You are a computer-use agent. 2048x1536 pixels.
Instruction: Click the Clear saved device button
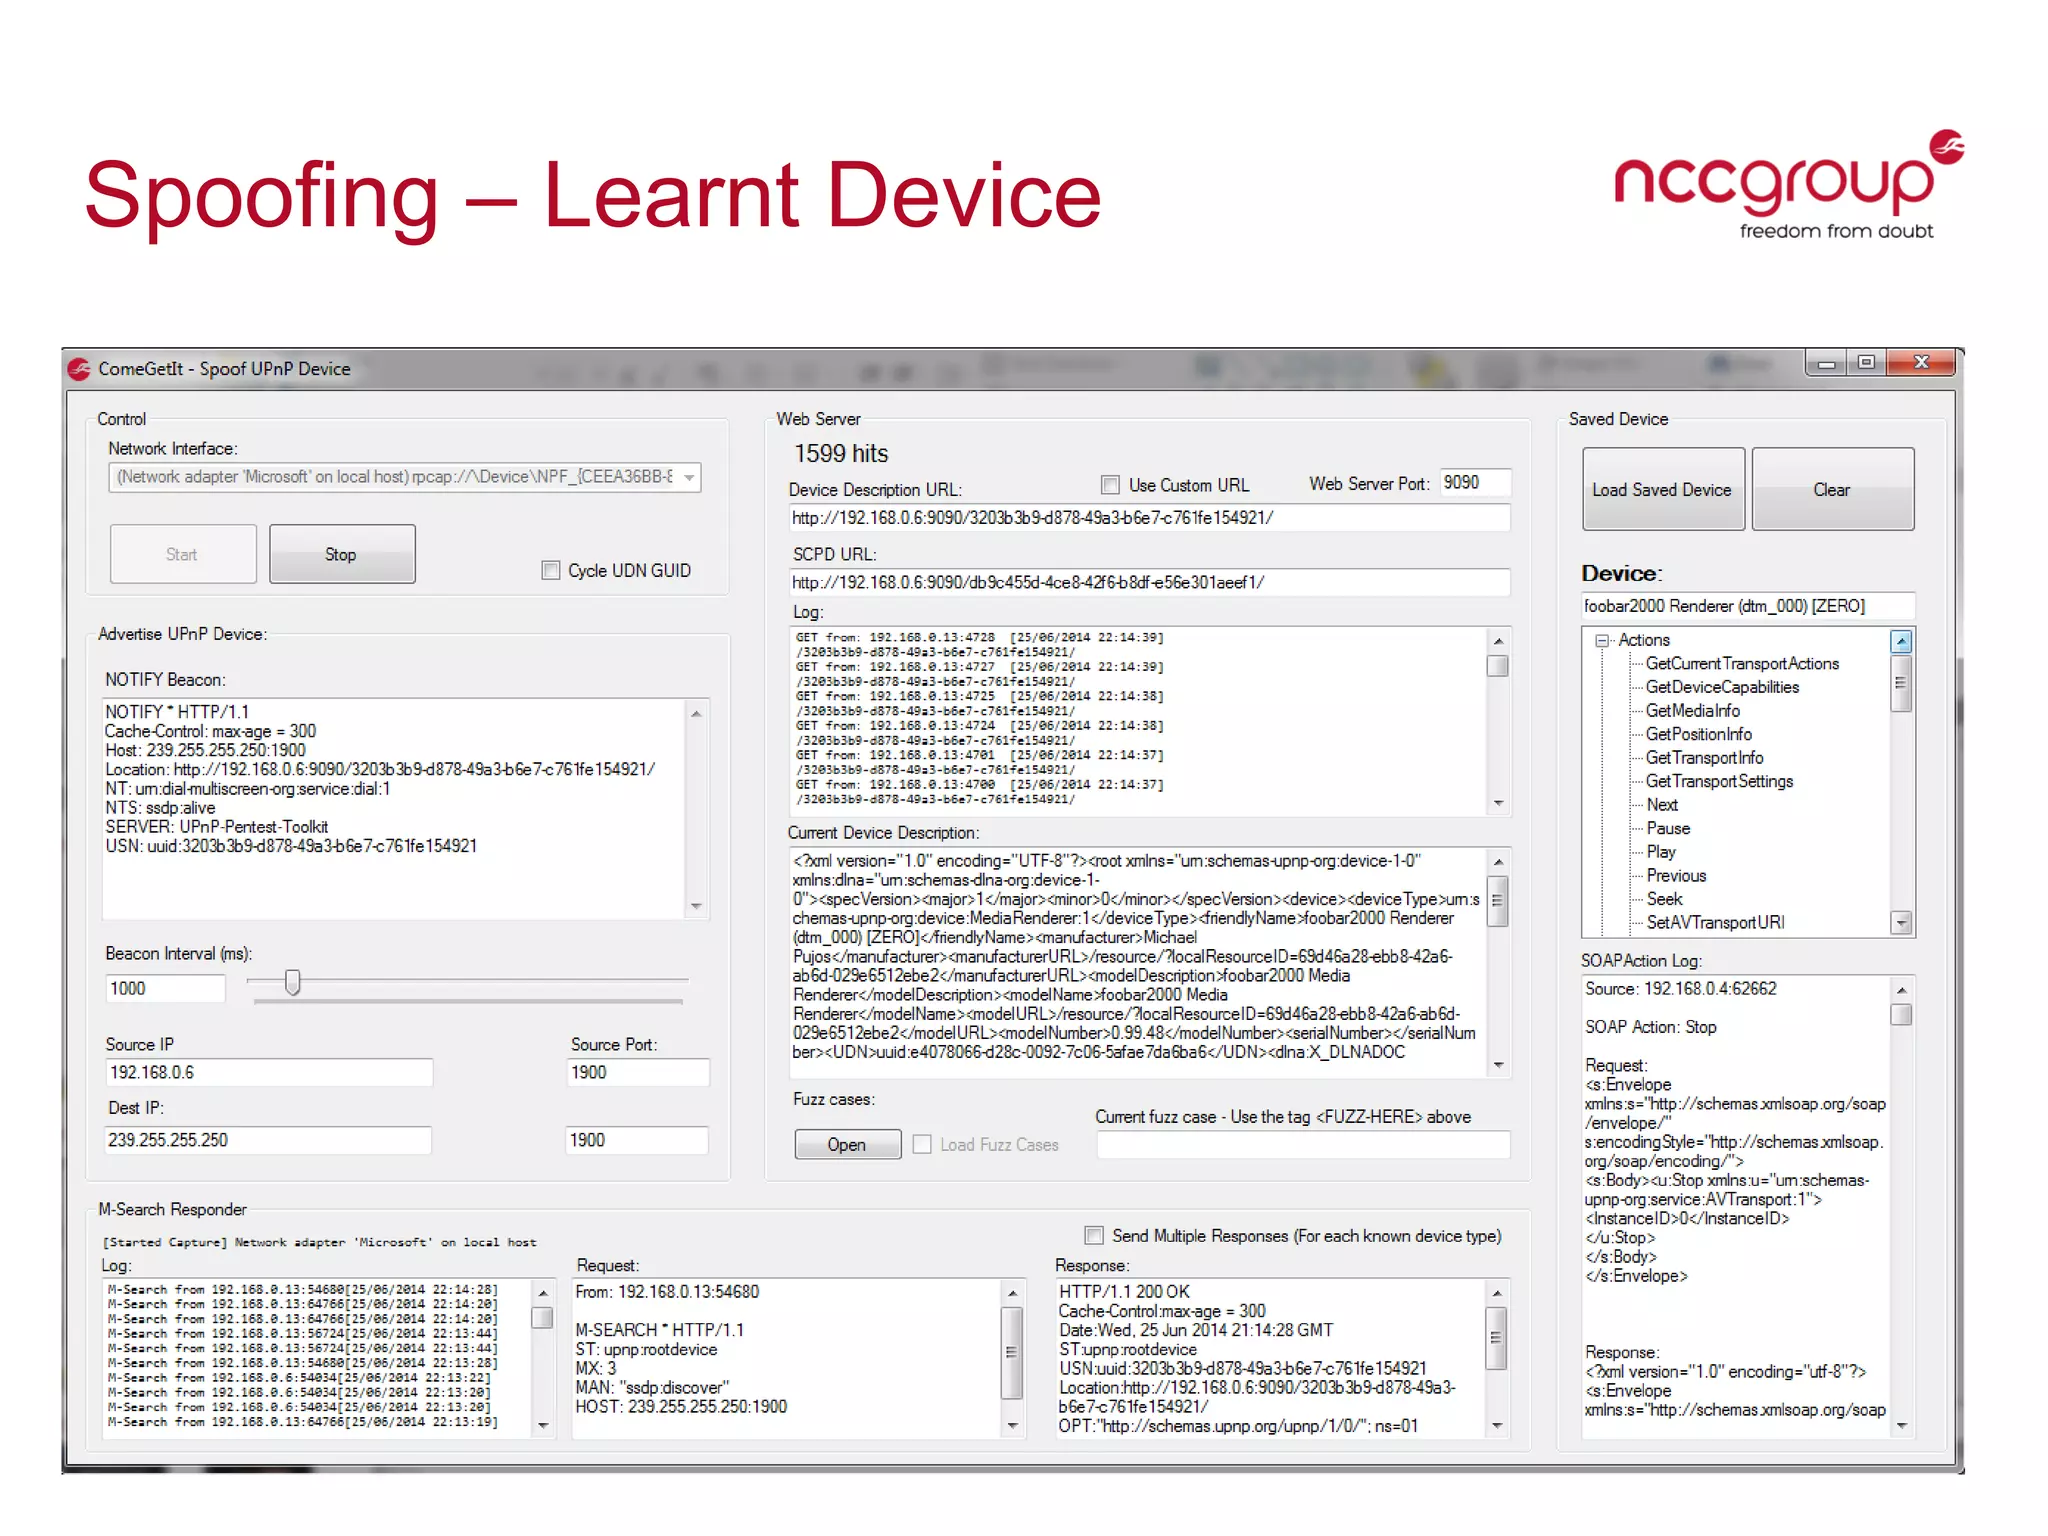pyautogui.click(x=1832, y=490)
